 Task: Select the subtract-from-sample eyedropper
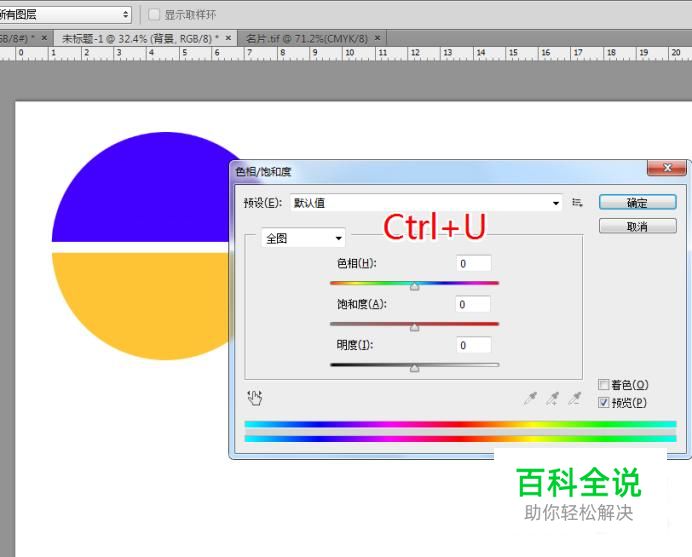pos(574,398)
